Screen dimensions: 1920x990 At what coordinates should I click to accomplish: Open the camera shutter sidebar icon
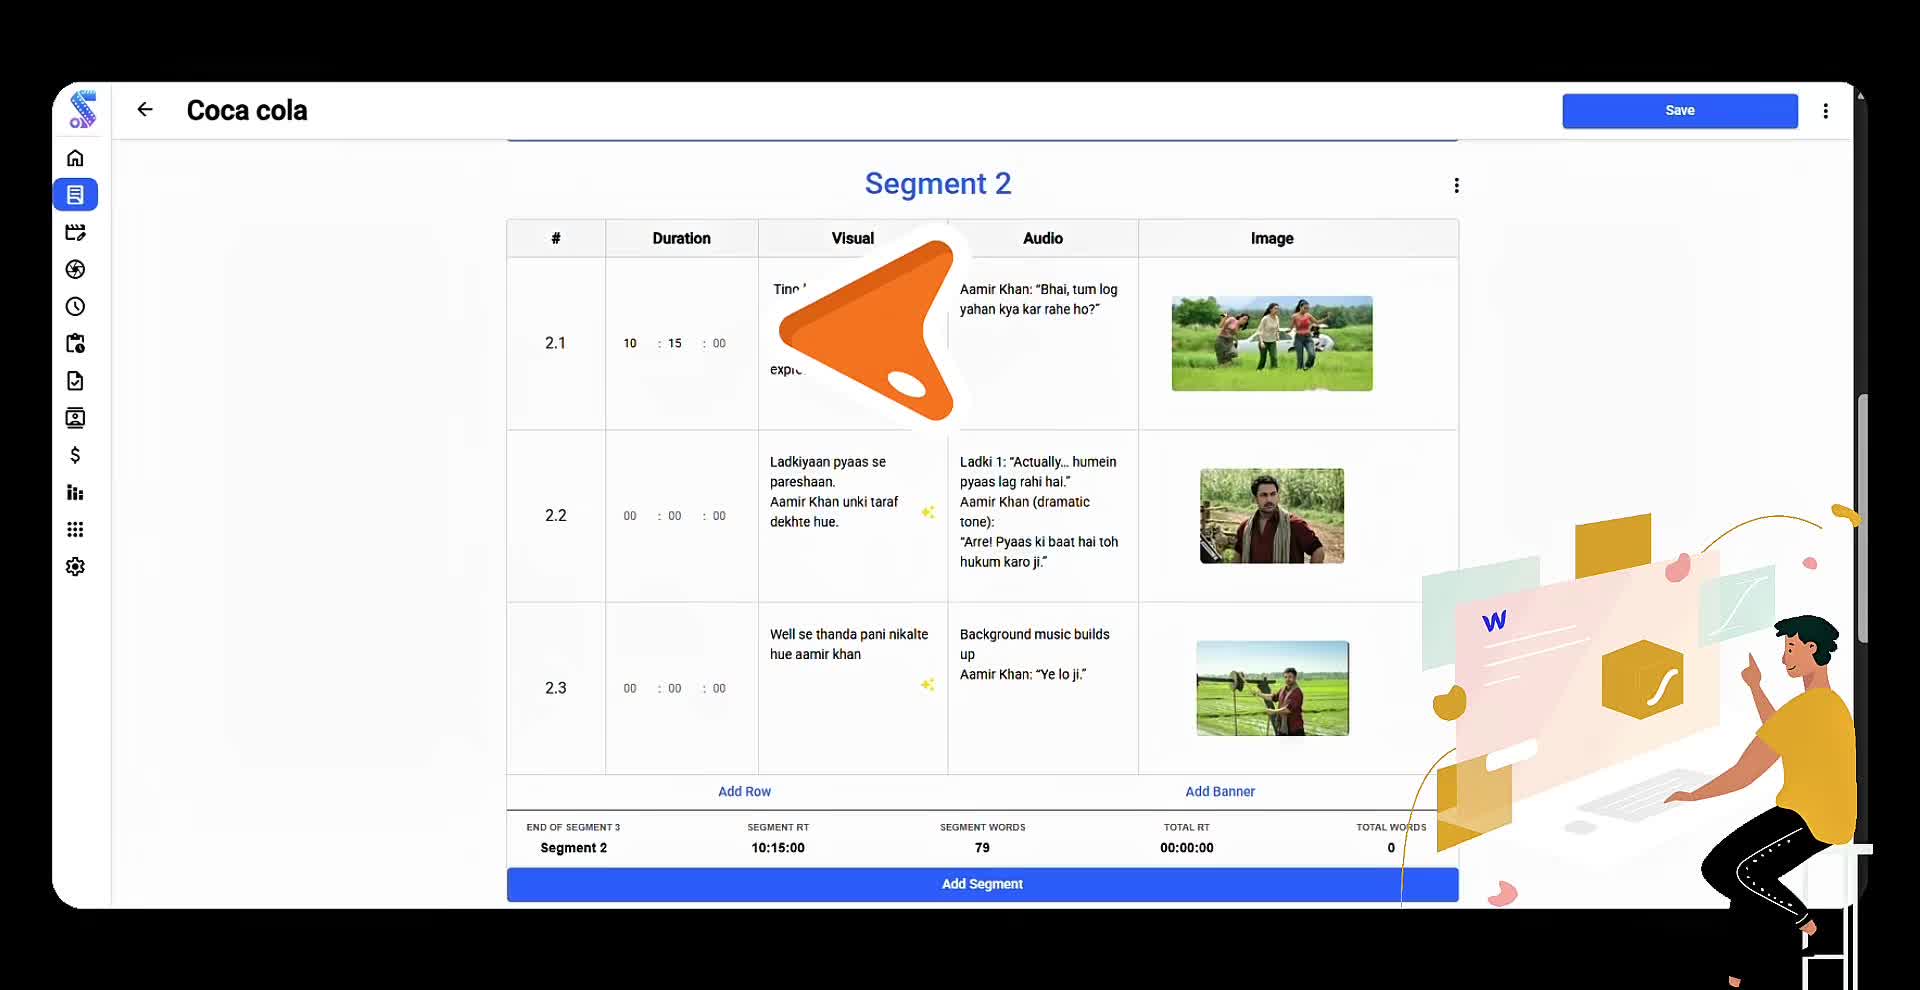pyautogui.click(x=75, y=269)
